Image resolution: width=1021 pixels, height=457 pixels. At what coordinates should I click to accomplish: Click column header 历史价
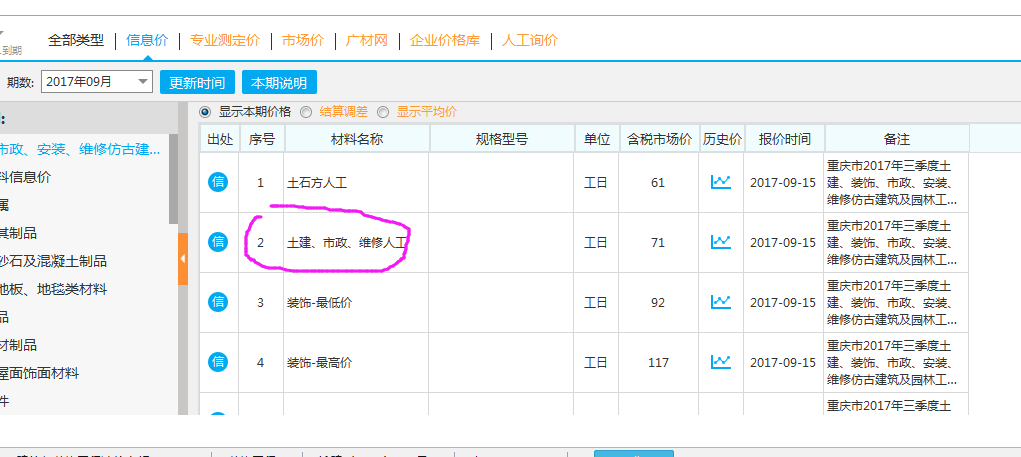(x=723, y=139)
